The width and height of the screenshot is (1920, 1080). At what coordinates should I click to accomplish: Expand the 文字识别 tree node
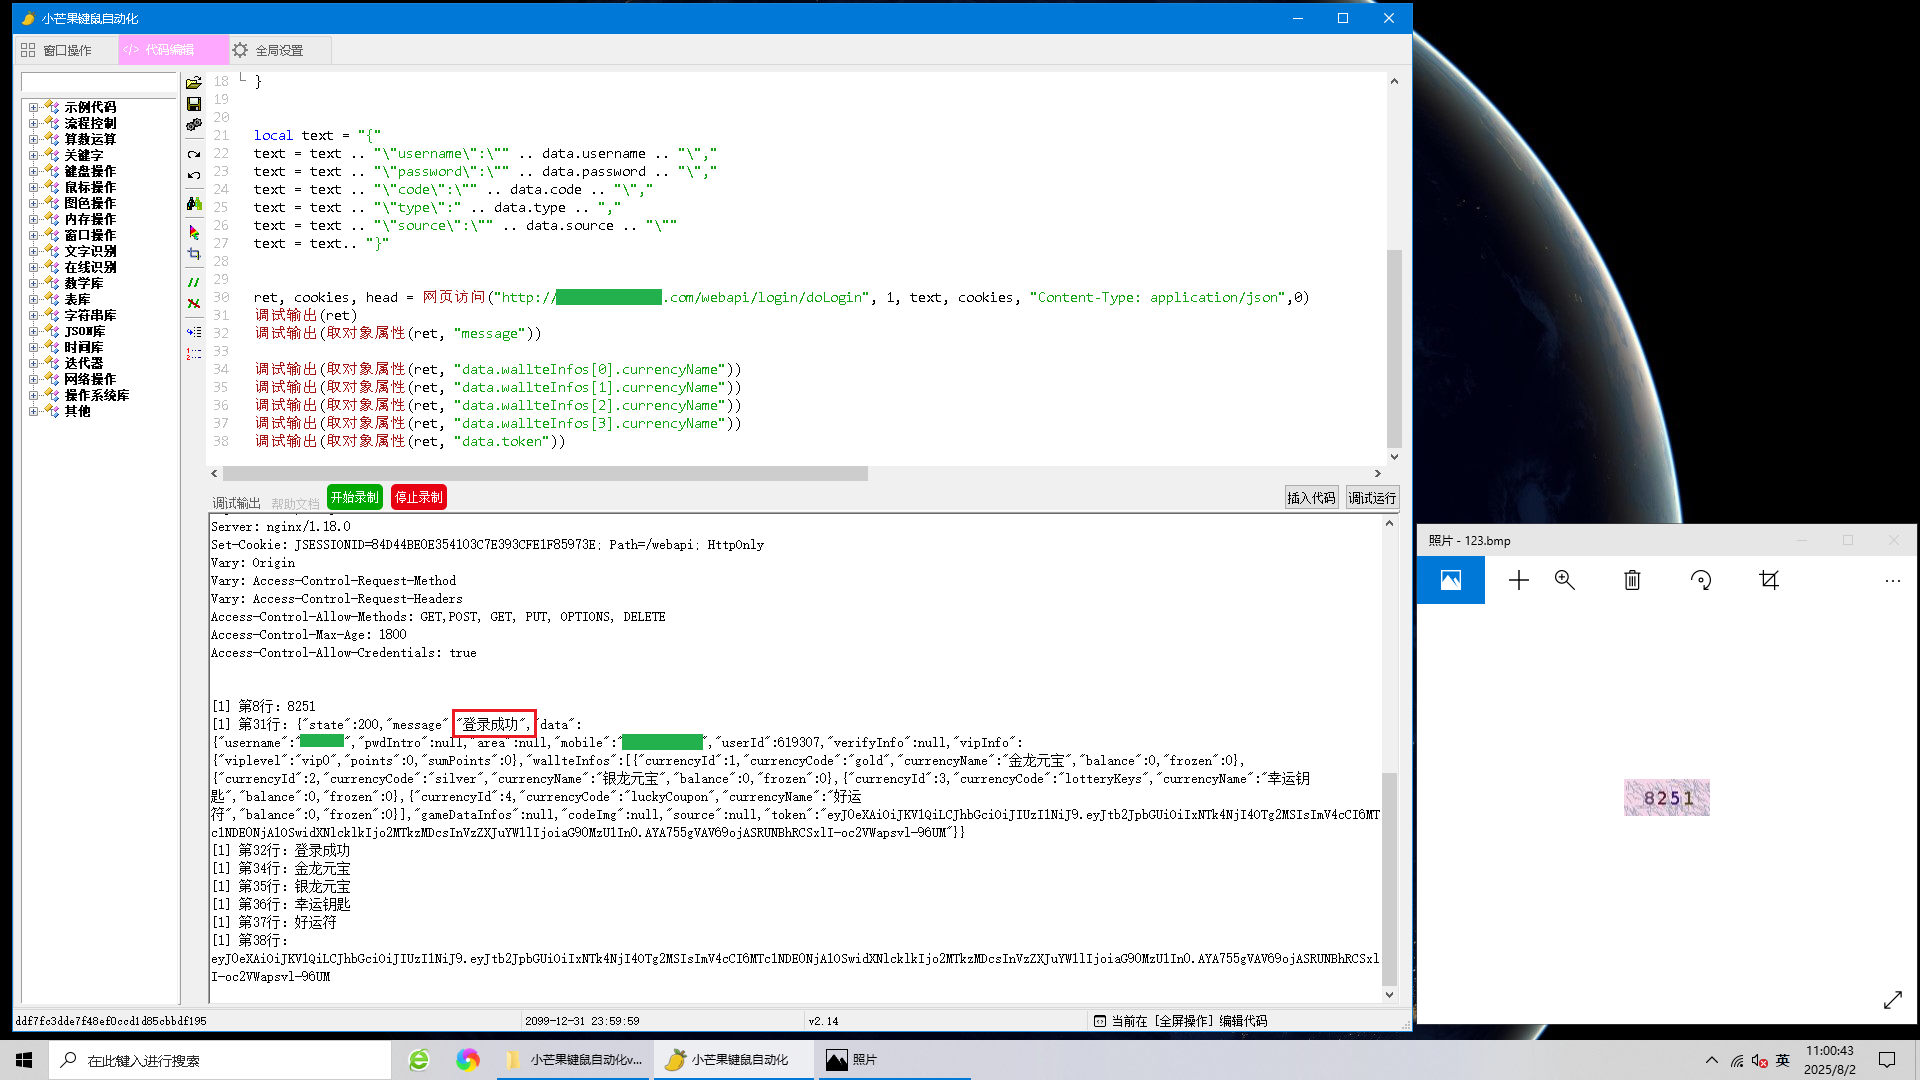click(x=33, y=251)
